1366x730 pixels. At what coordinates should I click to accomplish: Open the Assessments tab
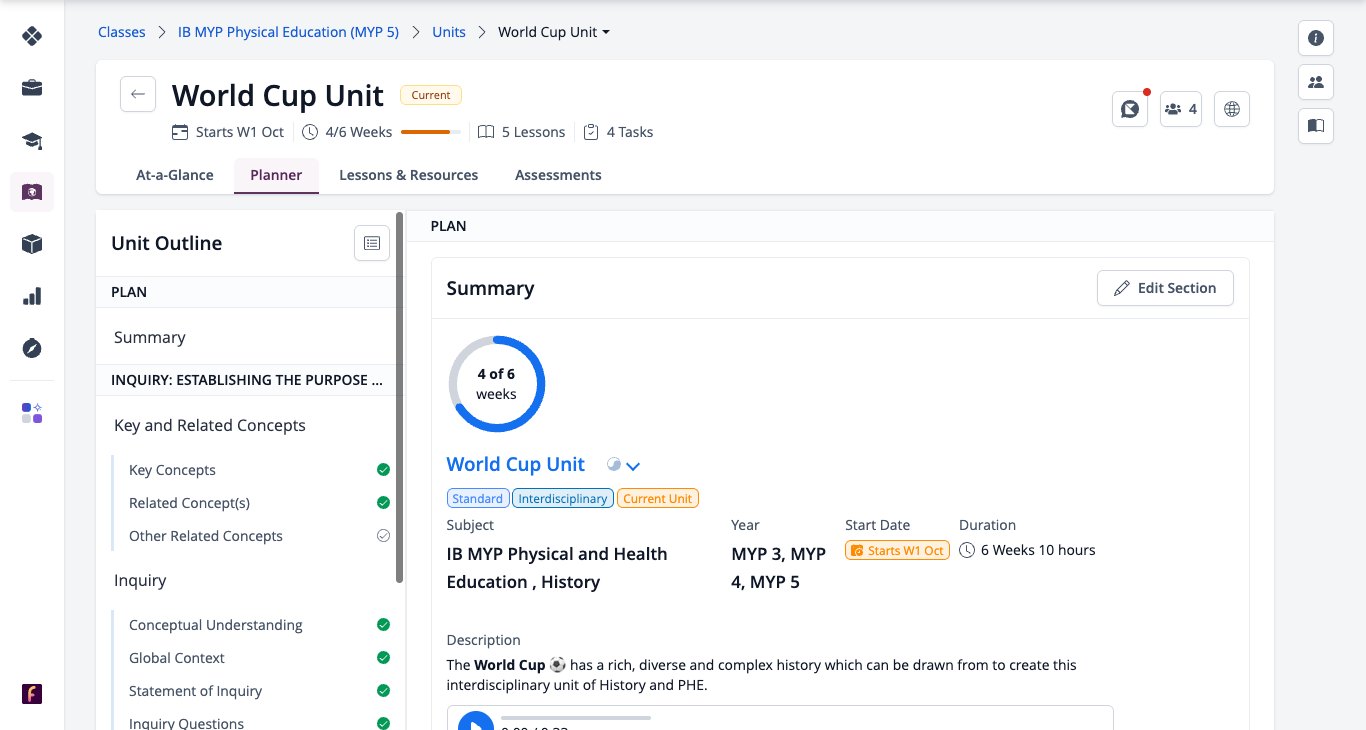pyautogui.click(x=558, y=175)
